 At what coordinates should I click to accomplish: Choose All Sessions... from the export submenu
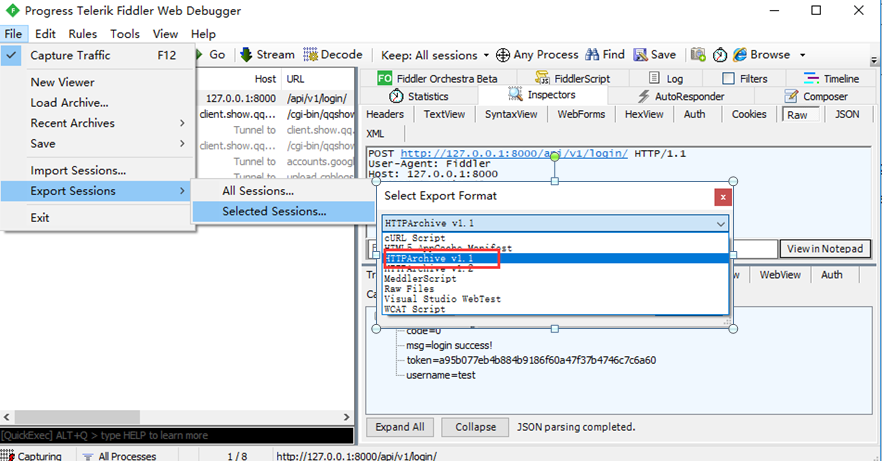coord(283,191)
